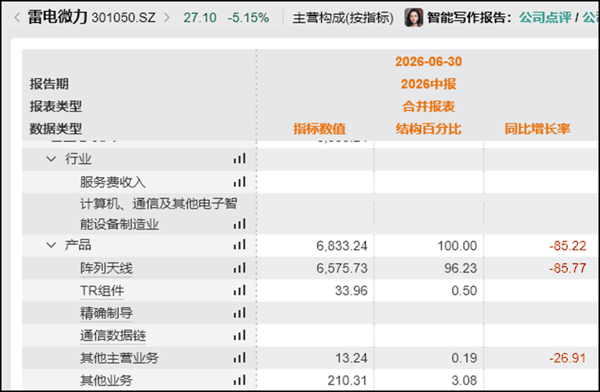Go to previous stock with left arrow
The width and height of the screenshot is (600, 392).
pos(17,18)
